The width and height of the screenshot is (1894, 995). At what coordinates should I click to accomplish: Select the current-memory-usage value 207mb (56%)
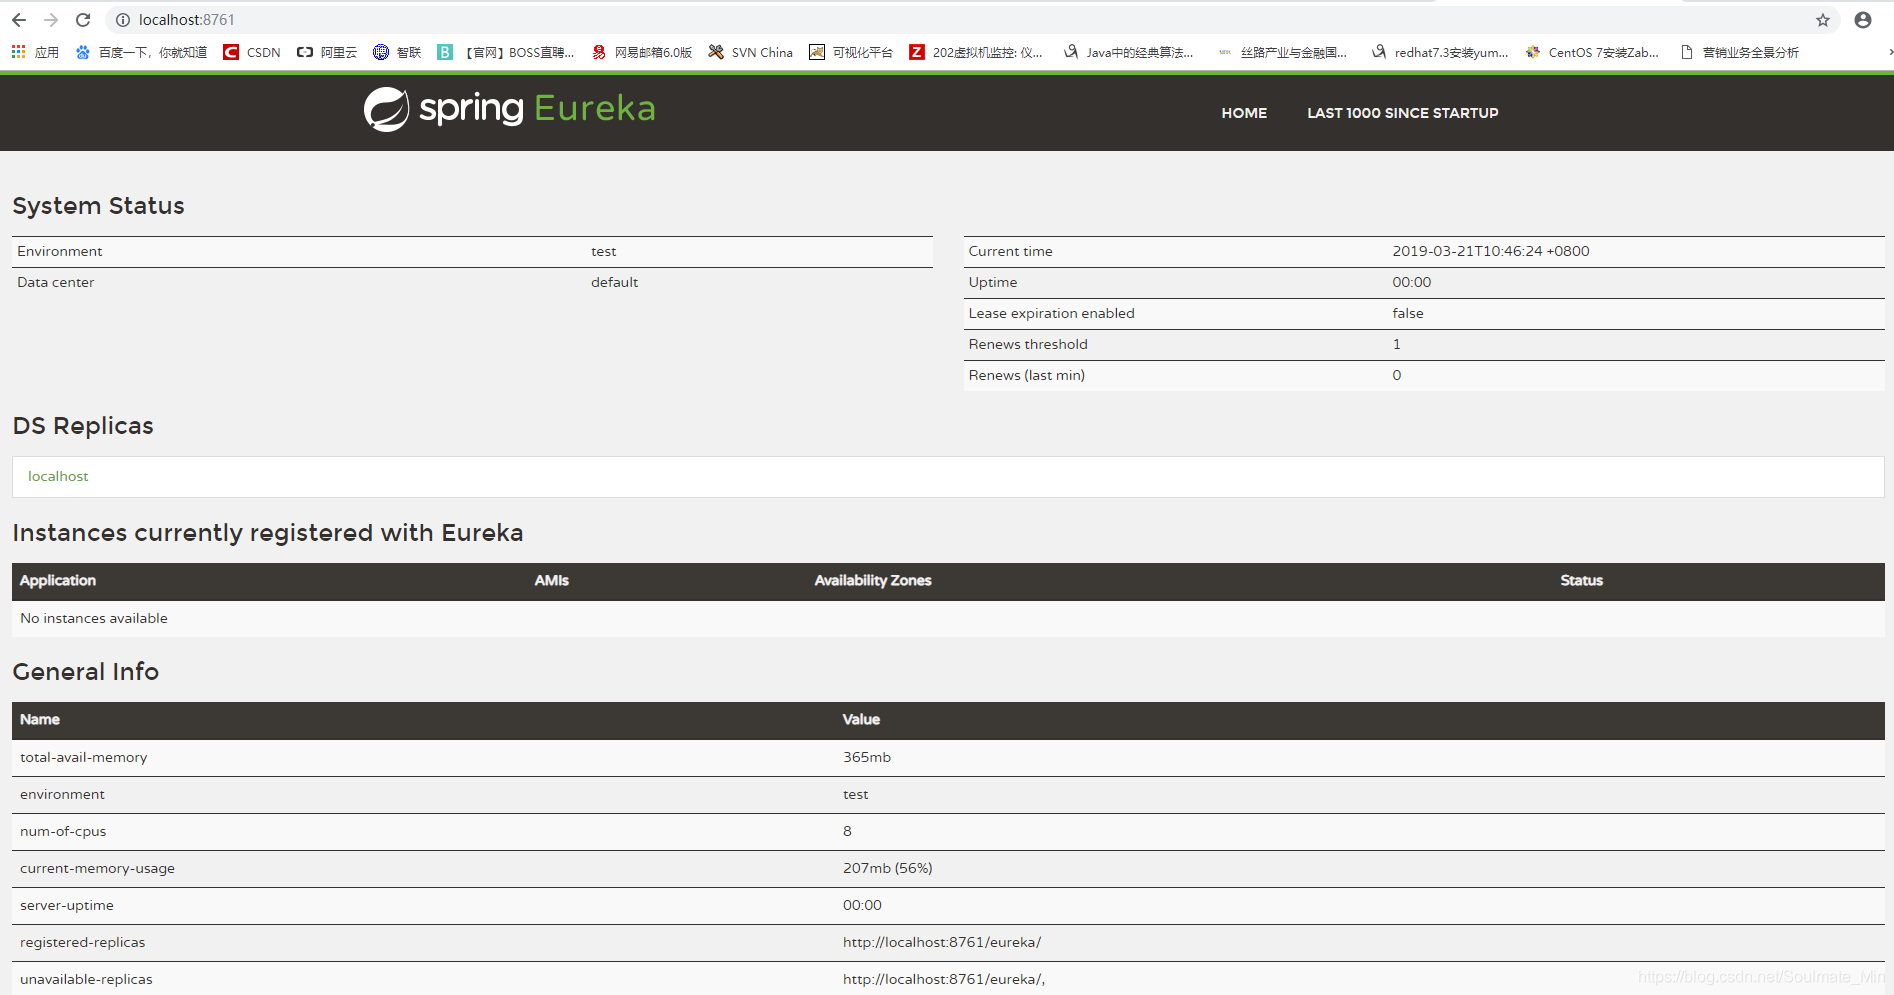887,868
